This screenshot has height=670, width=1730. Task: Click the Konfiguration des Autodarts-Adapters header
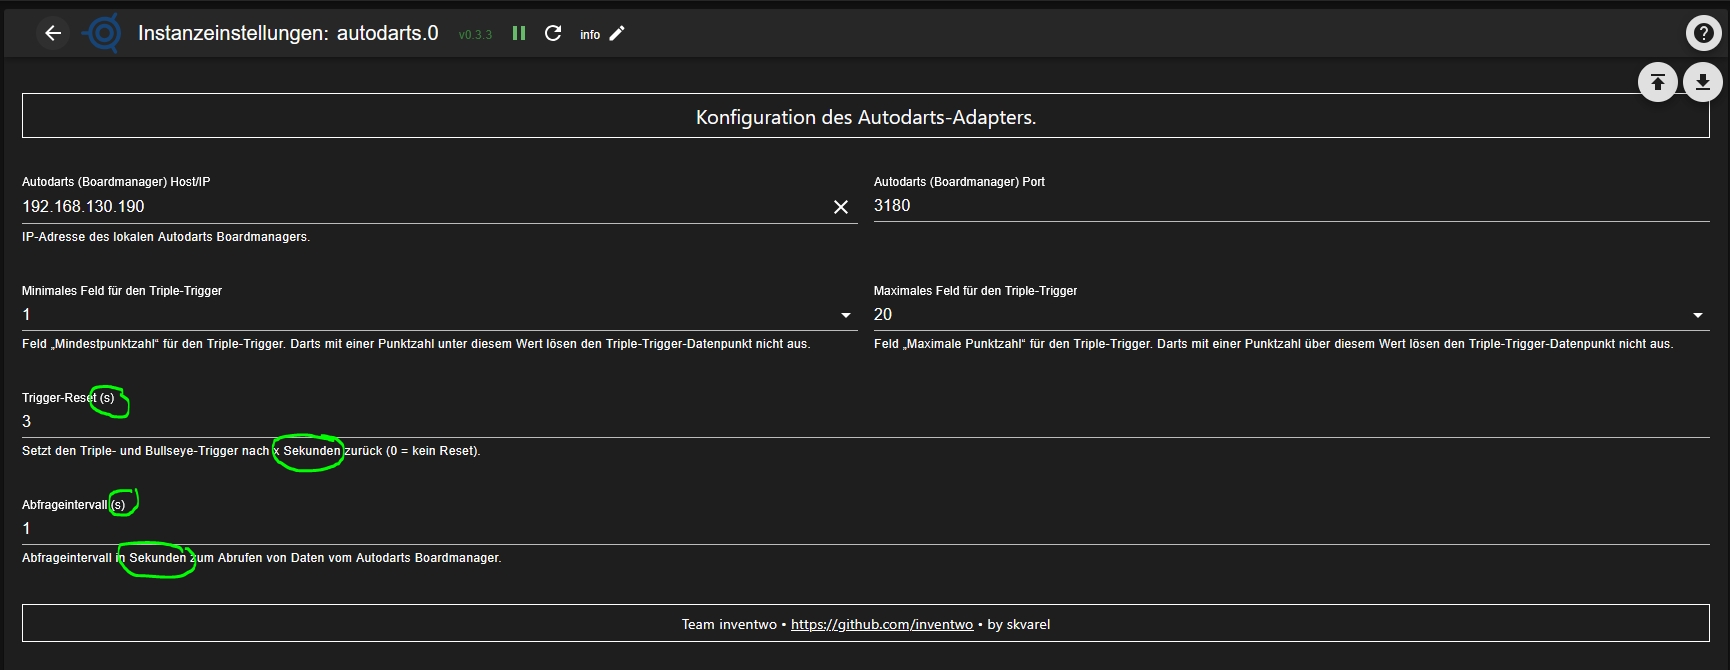point(865,117)
